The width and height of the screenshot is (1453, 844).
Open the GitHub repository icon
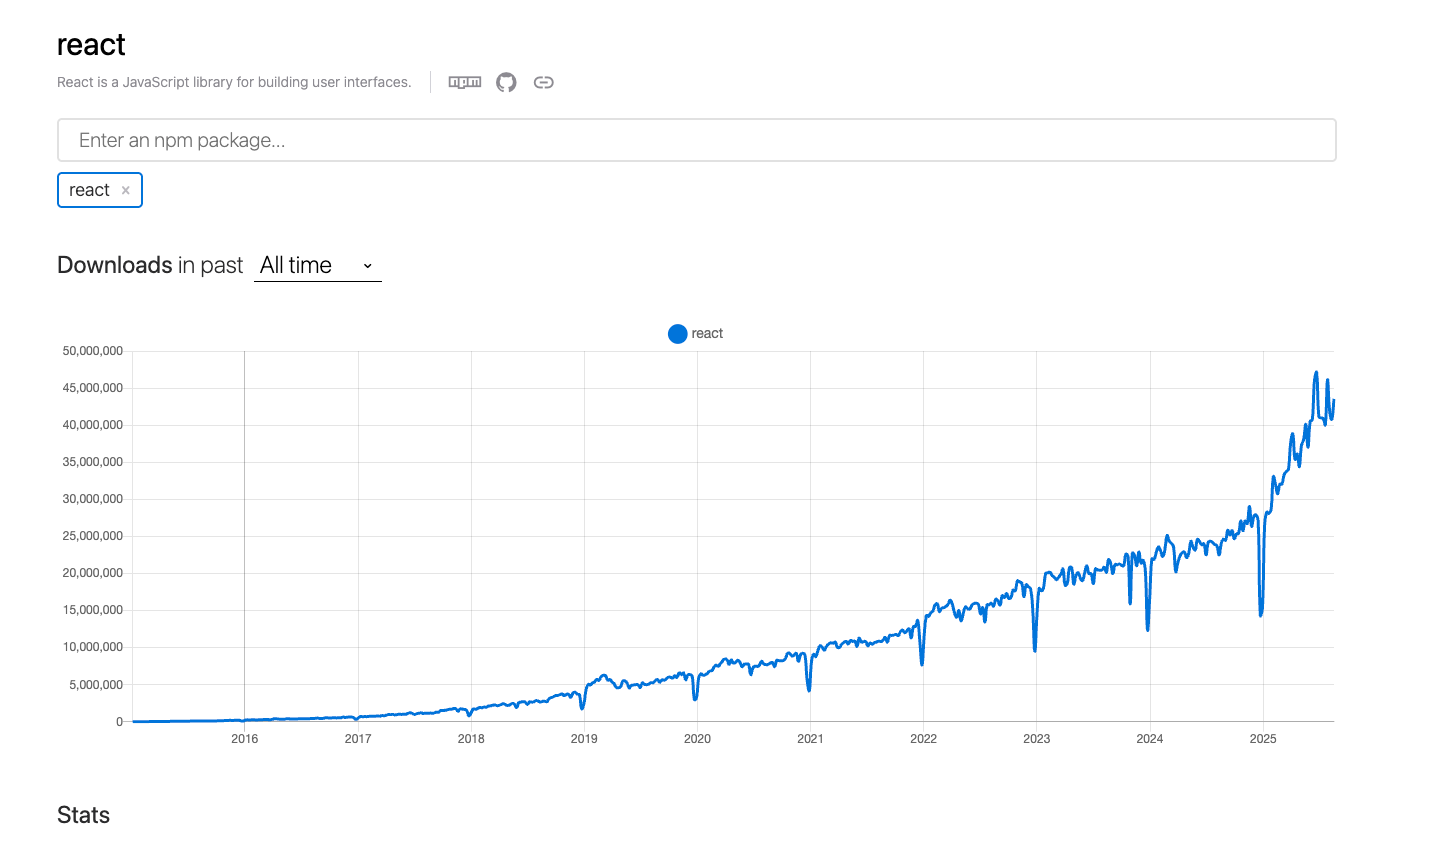[x=506, y=82]
